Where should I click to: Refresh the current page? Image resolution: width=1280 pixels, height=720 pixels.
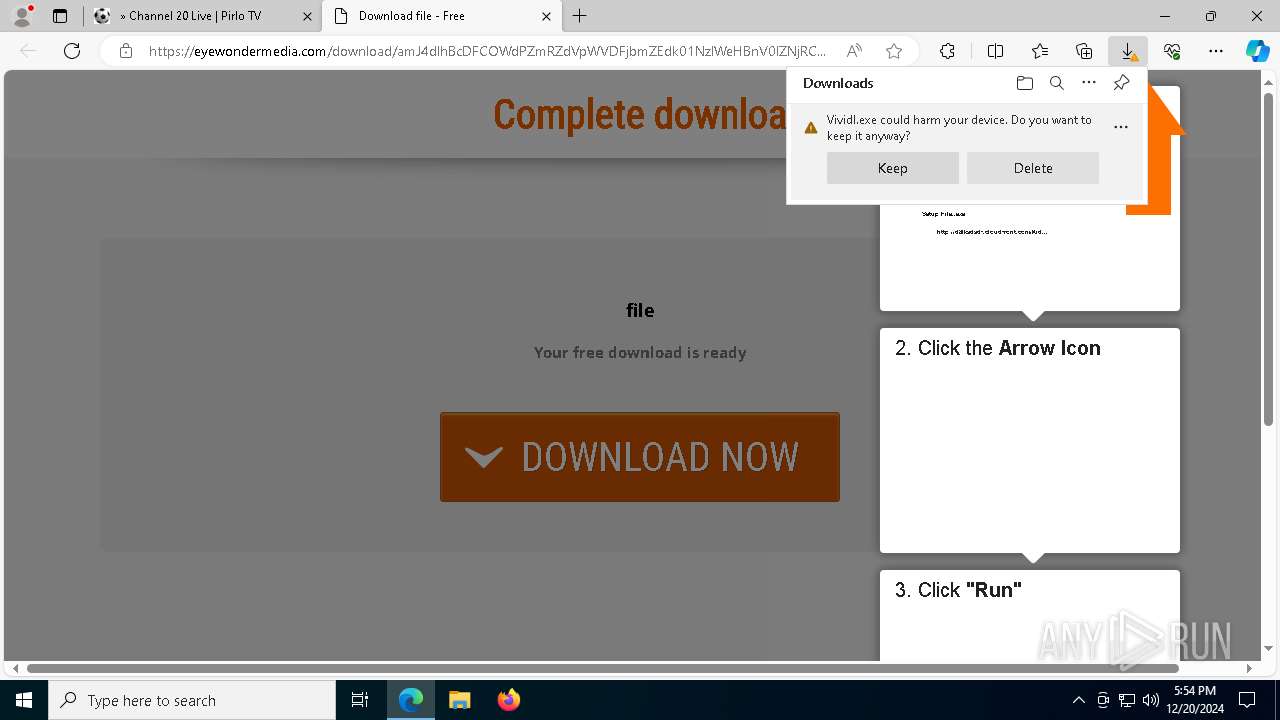72,51
